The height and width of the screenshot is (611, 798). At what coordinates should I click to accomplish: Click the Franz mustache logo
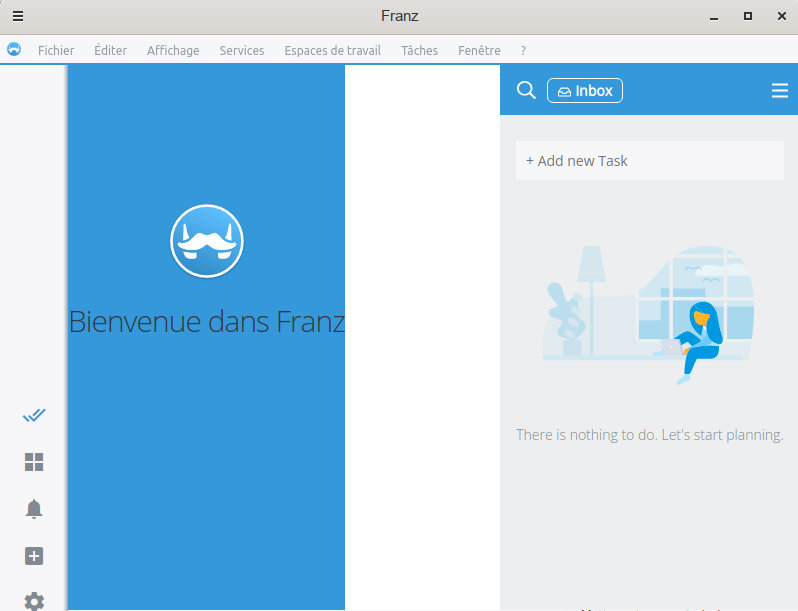pyautogui.click(x=207, y=240)
